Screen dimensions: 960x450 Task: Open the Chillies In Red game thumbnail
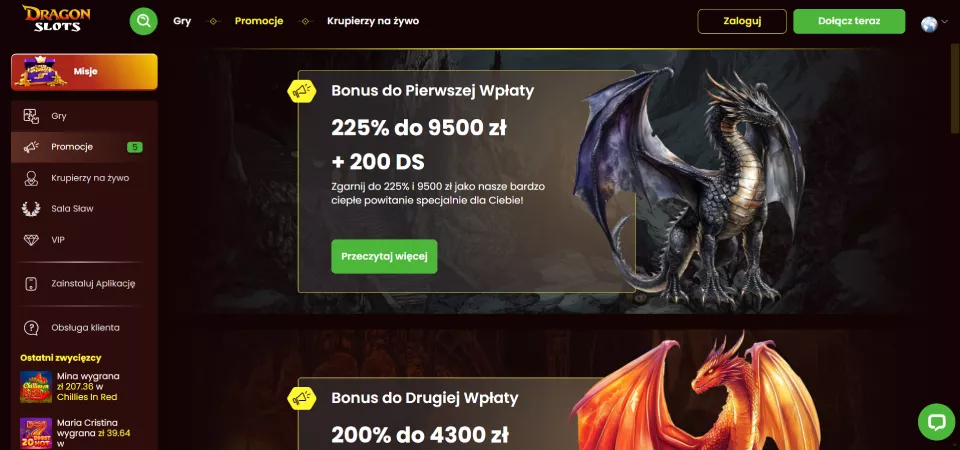coord(36,386)
